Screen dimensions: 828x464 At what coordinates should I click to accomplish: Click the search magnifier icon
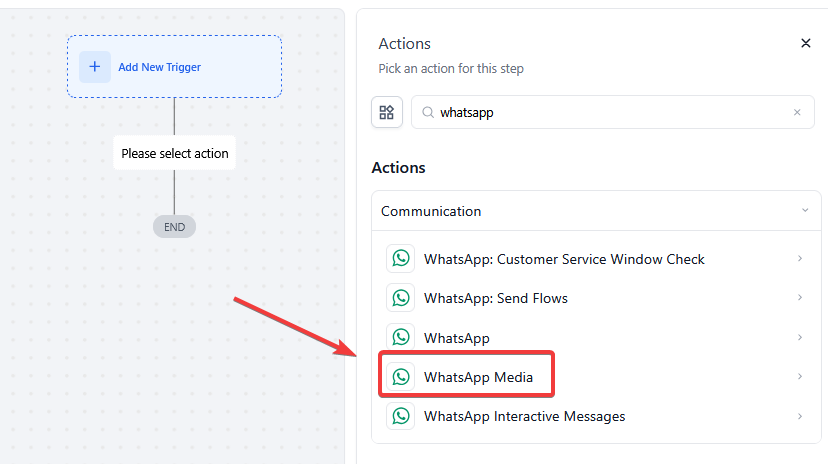pyautogui.click(x=428, y=112)
